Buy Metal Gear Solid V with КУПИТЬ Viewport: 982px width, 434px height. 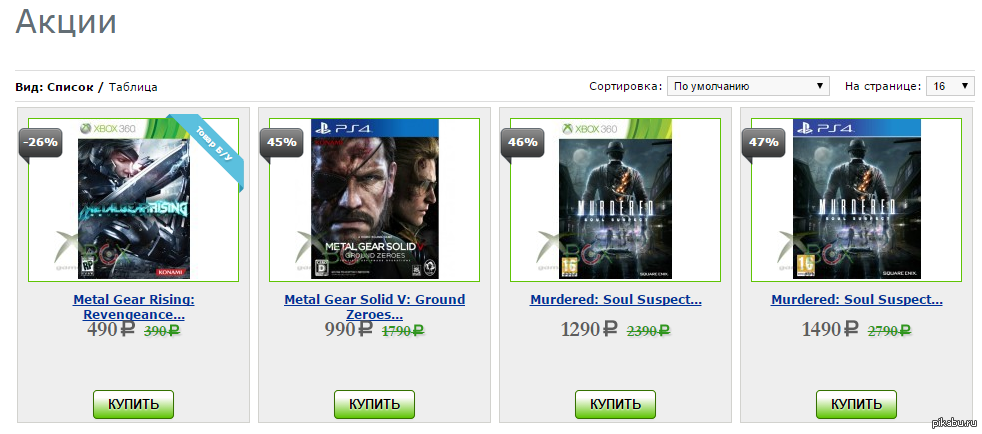pos(375,404)
